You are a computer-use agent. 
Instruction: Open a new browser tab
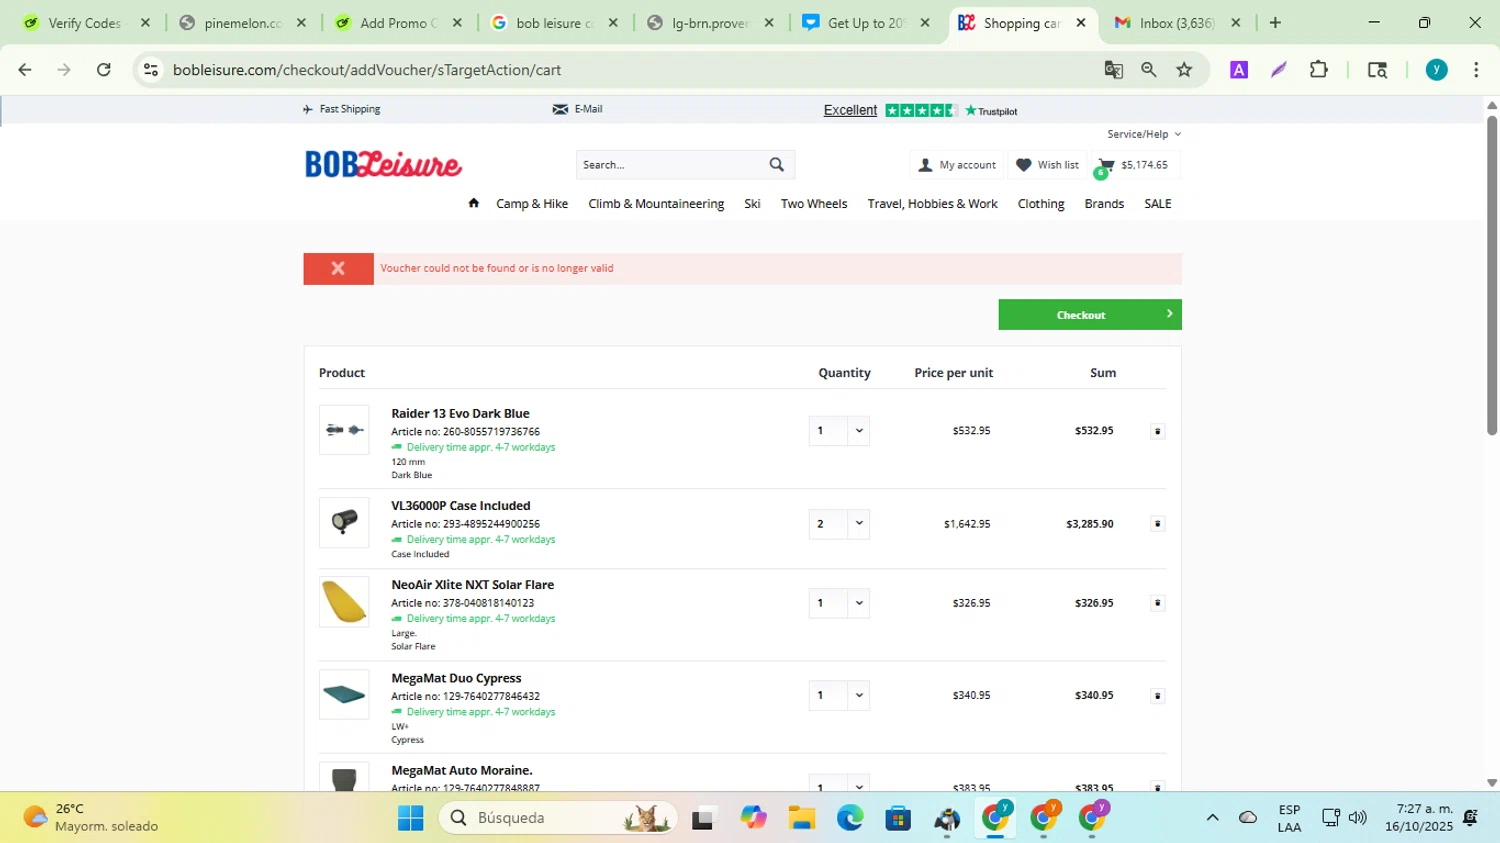[1275, 23]
